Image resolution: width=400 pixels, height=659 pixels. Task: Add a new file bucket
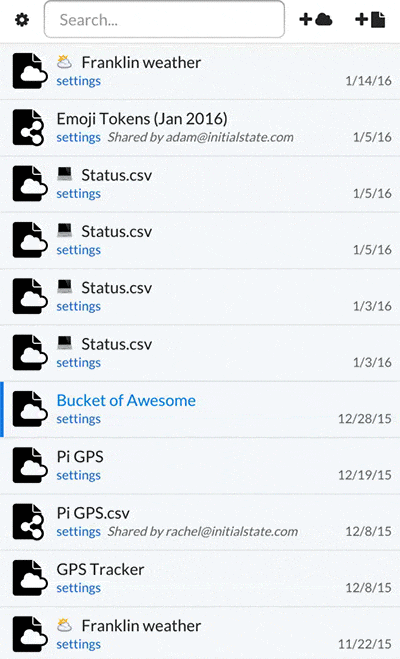(370, 20)
